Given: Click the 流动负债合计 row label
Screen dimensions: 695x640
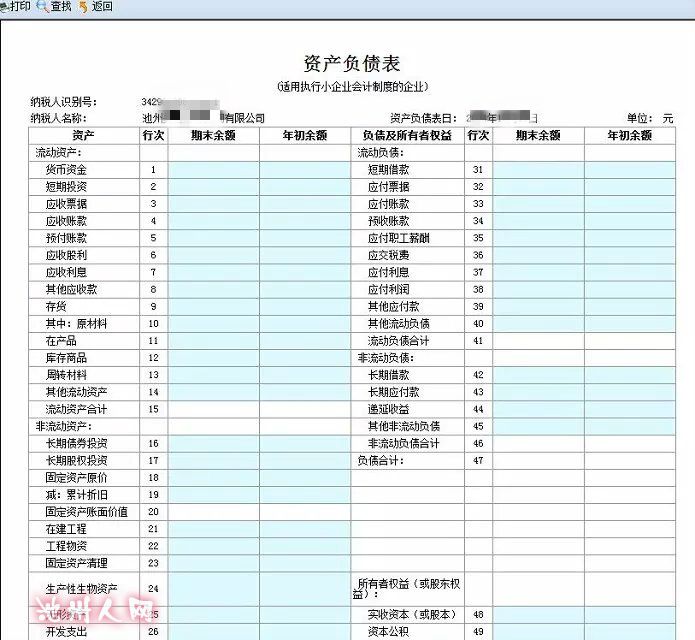Looking at the screenshot, I should tap(398, 341).
